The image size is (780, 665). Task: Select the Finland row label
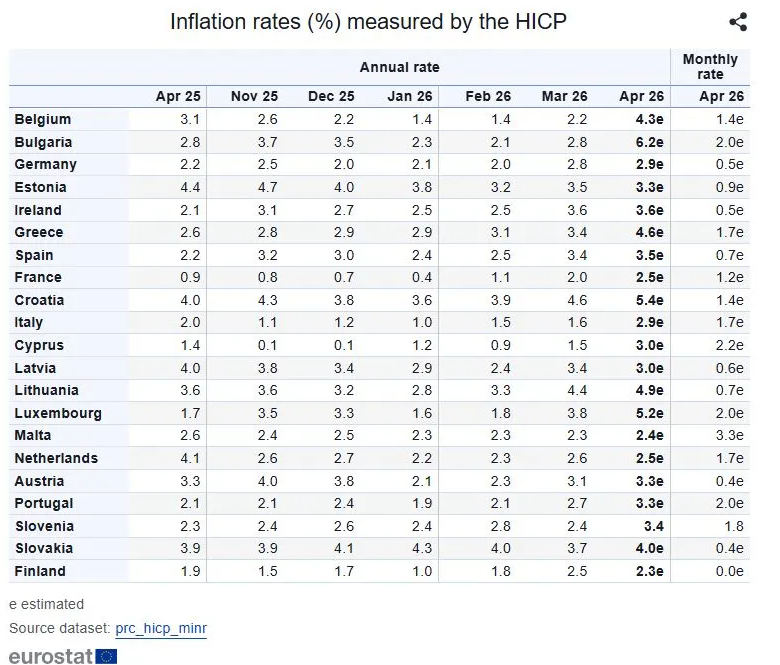[40, 571]
